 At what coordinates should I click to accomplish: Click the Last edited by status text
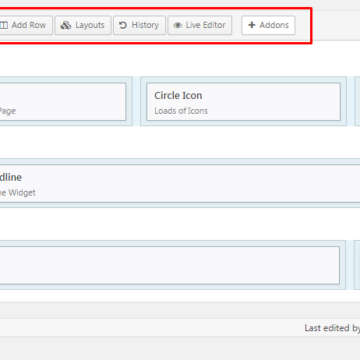(x=332, y=328)
